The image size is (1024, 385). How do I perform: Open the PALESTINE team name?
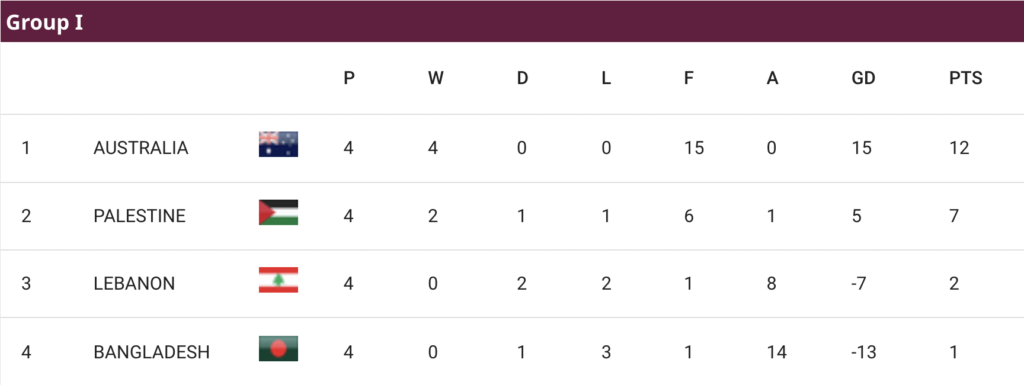tap(139, 216)
